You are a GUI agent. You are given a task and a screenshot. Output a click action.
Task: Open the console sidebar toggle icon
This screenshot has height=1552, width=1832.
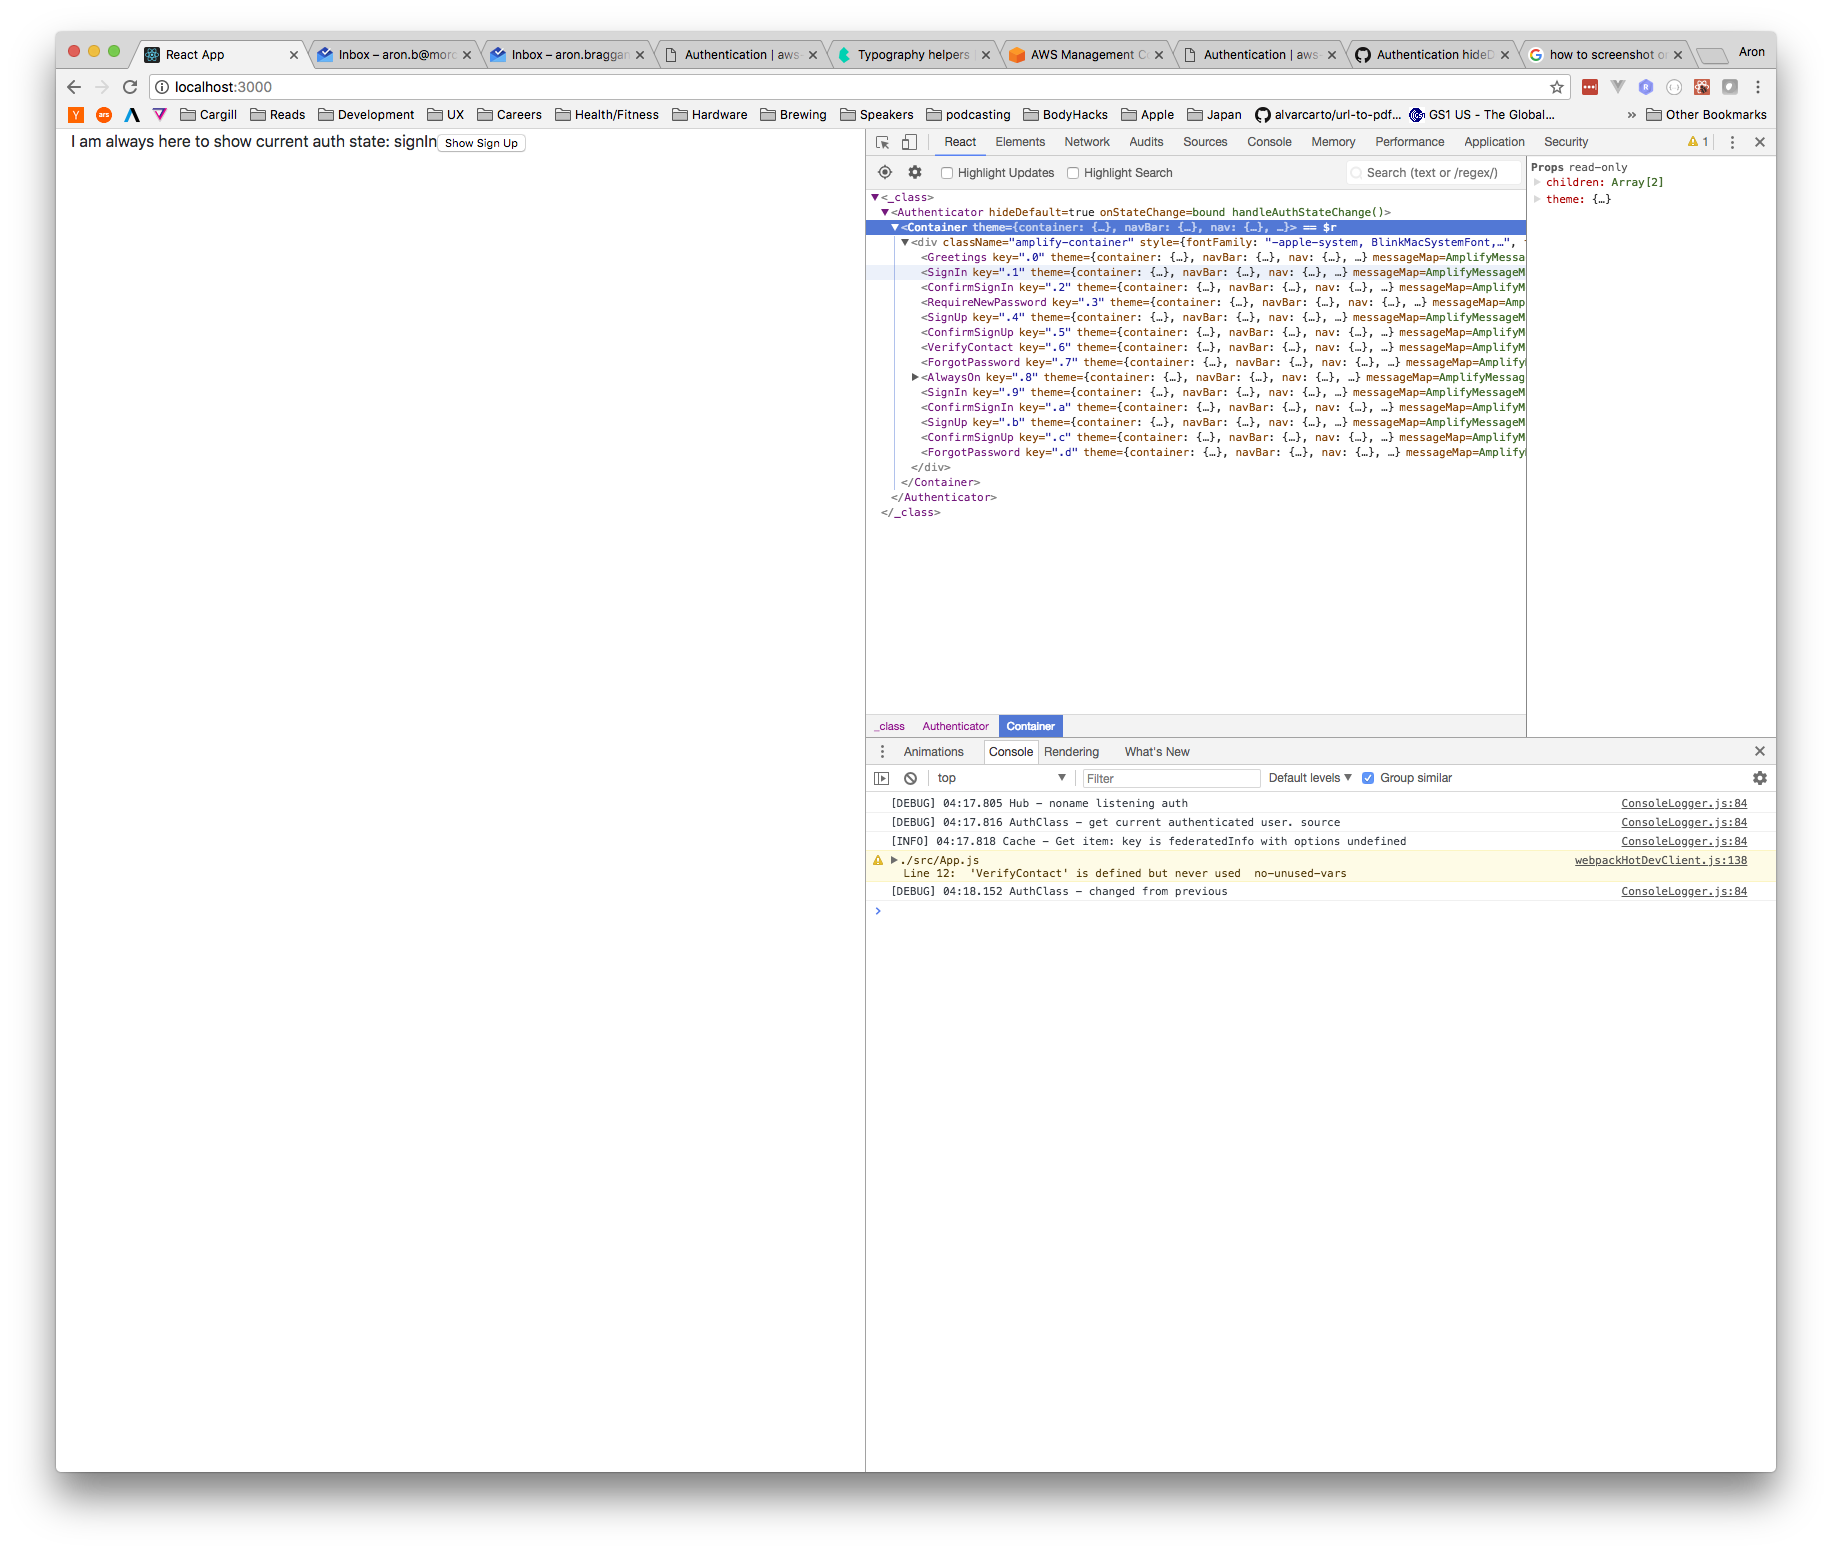pos(881,778)
